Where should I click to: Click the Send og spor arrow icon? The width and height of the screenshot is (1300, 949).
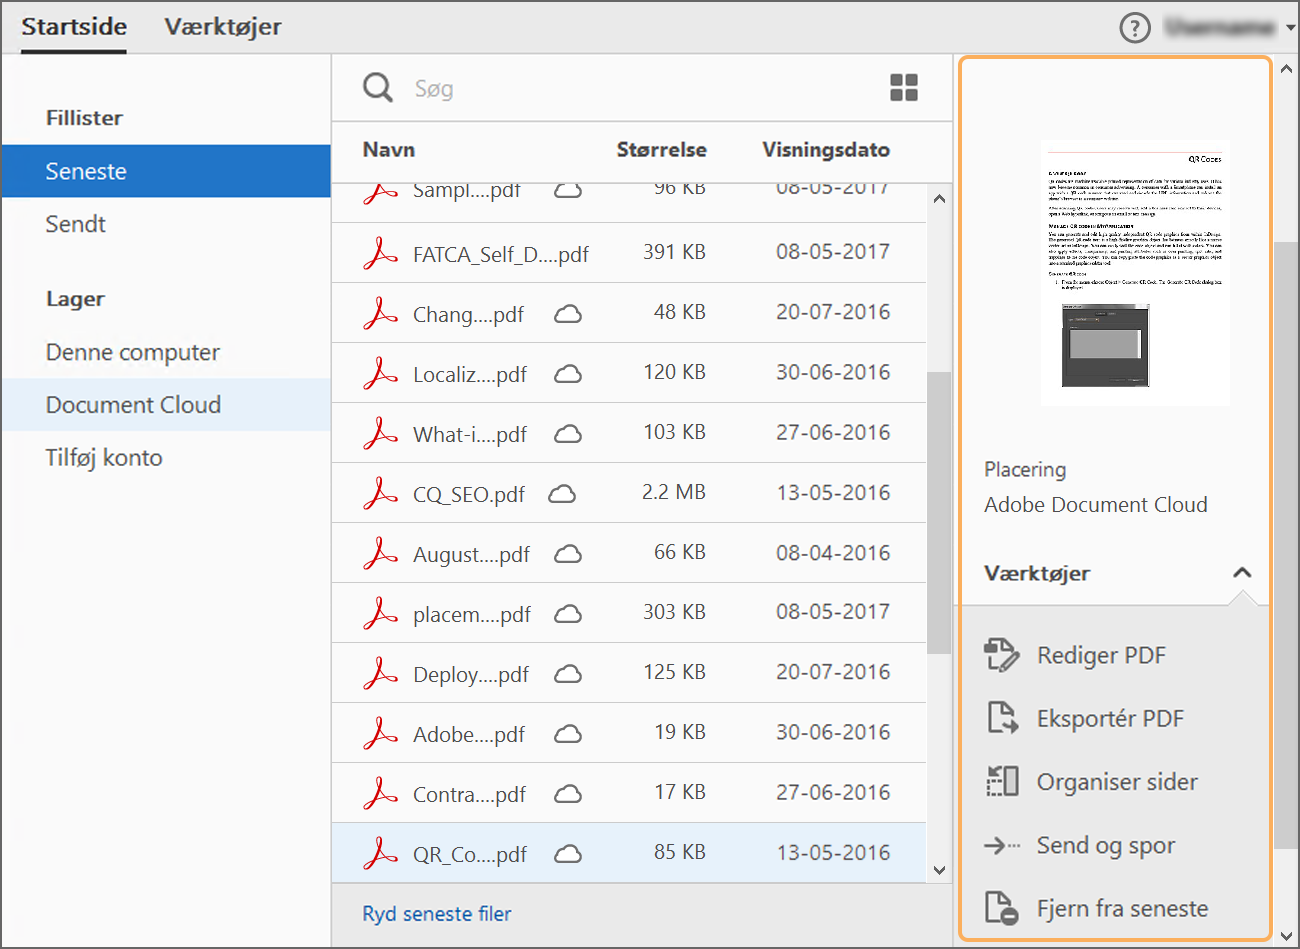(x=1001, y=845)
